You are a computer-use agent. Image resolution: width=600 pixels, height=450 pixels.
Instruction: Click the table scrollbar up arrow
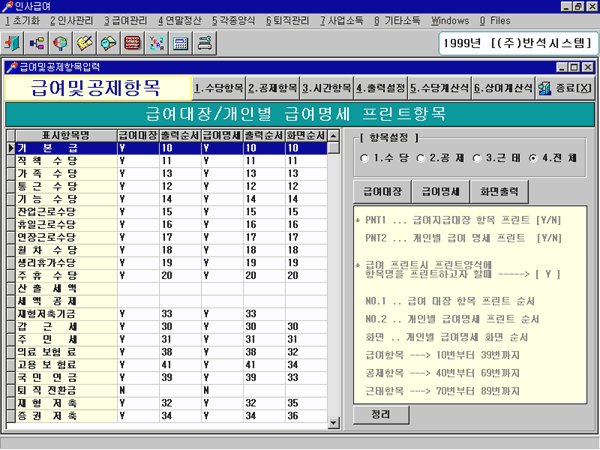point(340,133)
